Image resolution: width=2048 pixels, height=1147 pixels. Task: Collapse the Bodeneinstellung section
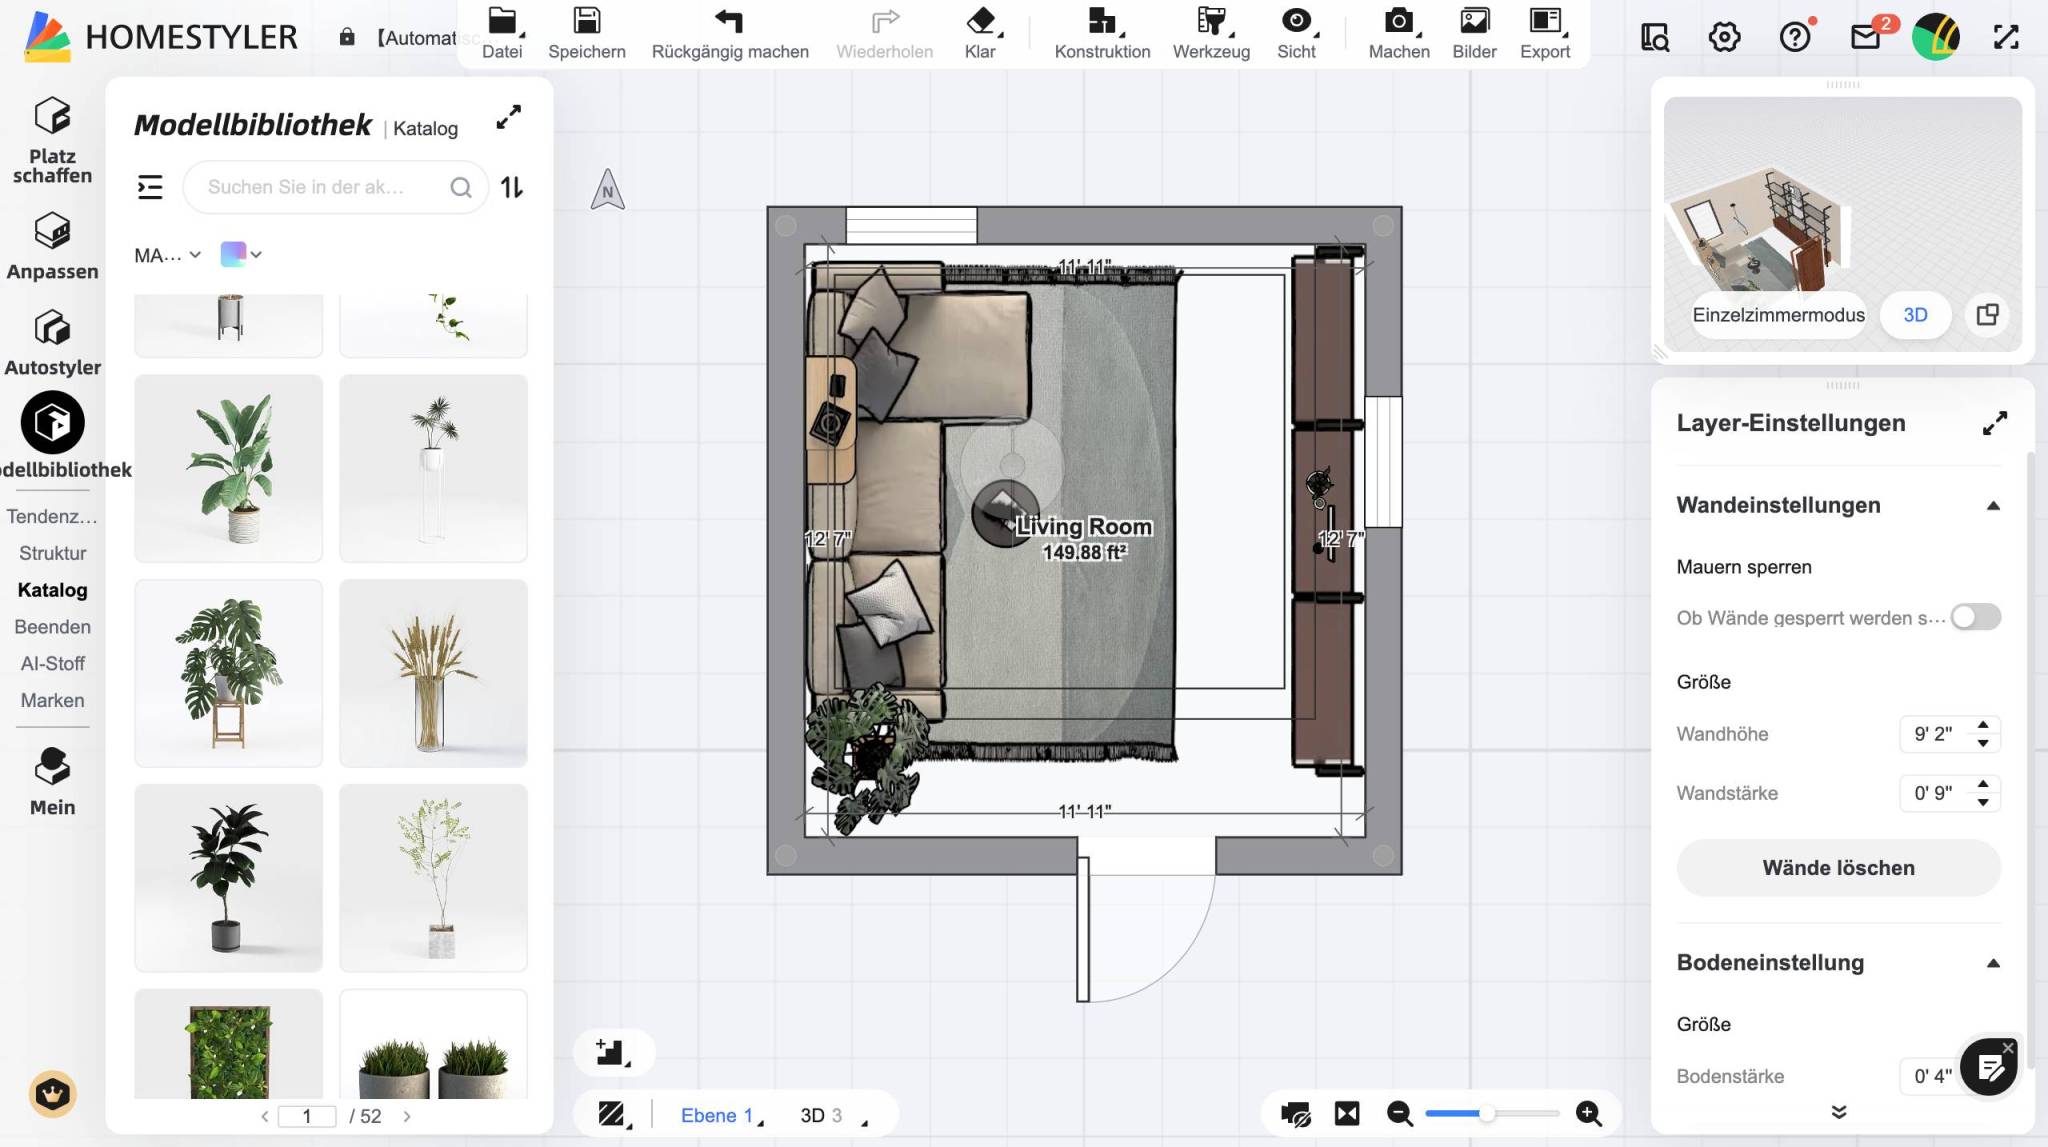1993,964
